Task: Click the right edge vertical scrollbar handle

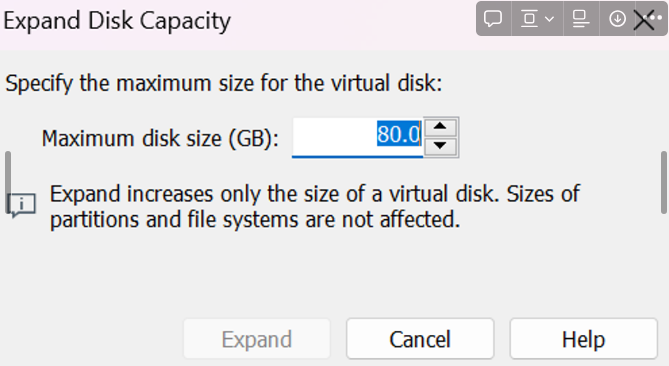Action: coord(663,182)
